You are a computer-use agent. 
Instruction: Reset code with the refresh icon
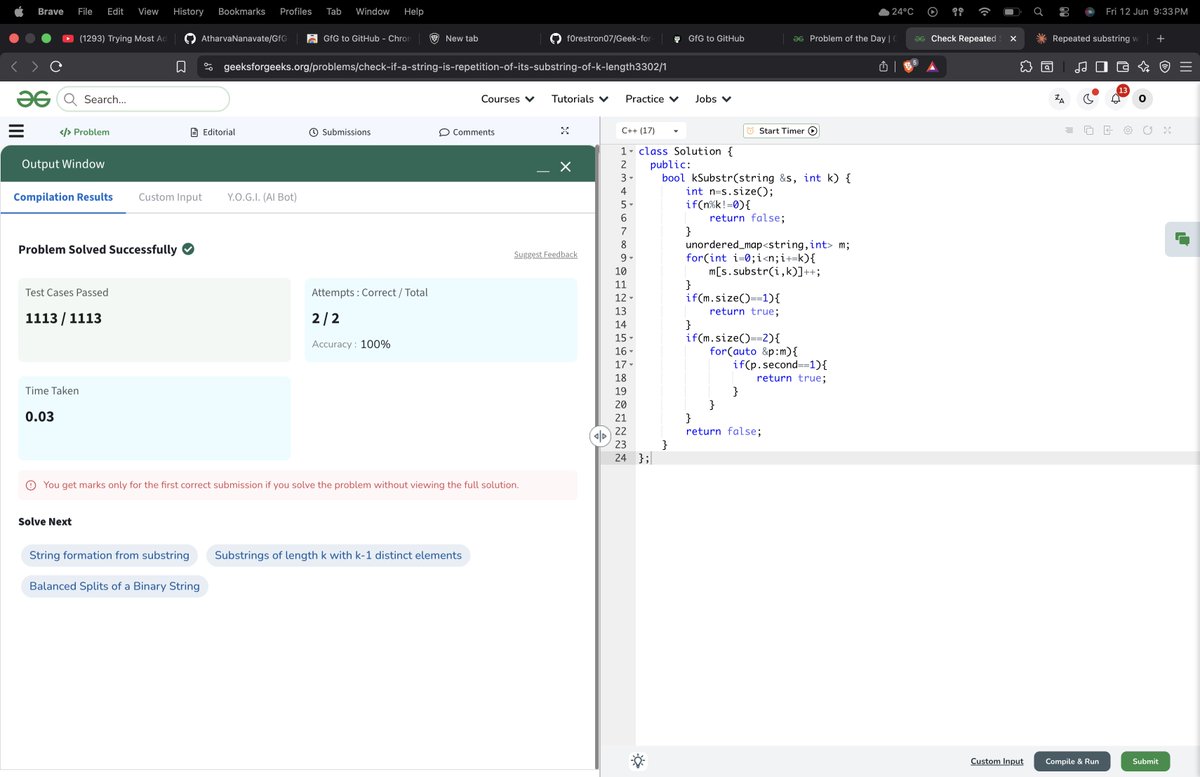(x=1147, y=131)
